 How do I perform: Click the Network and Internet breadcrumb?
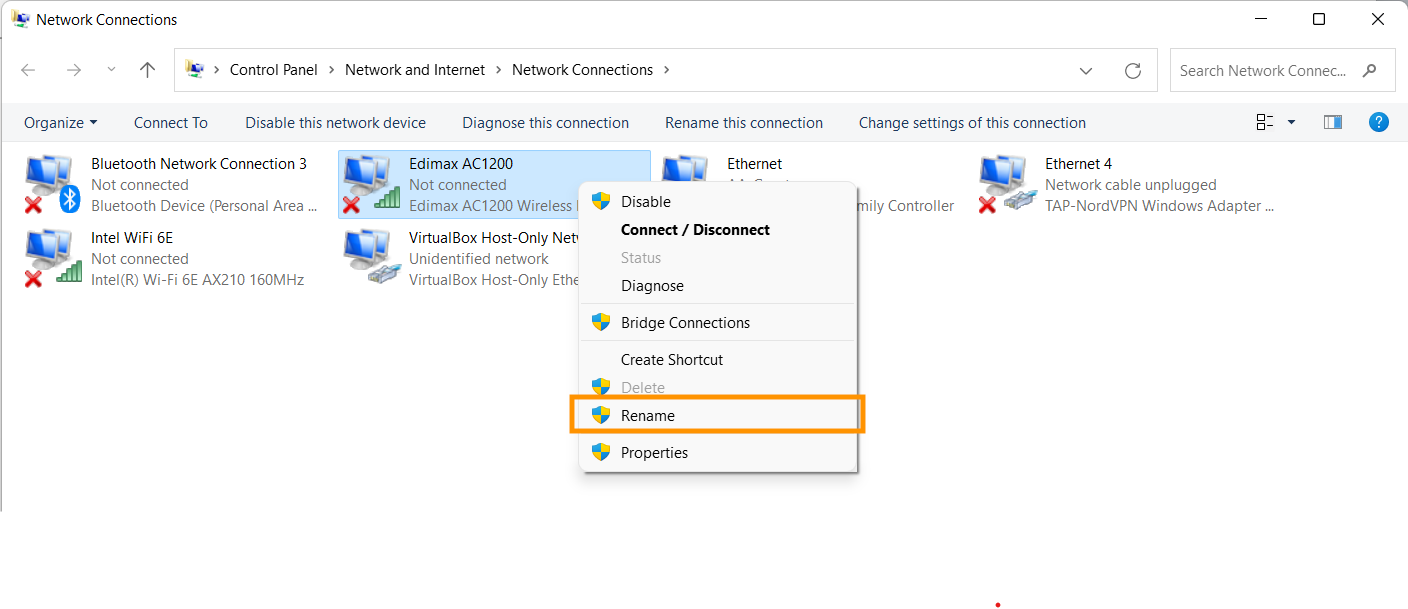click(x=415, y=70)
